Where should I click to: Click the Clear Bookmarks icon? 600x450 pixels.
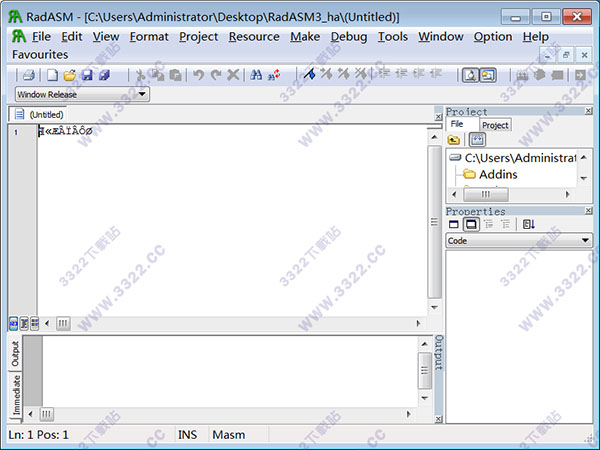(360, 74)
